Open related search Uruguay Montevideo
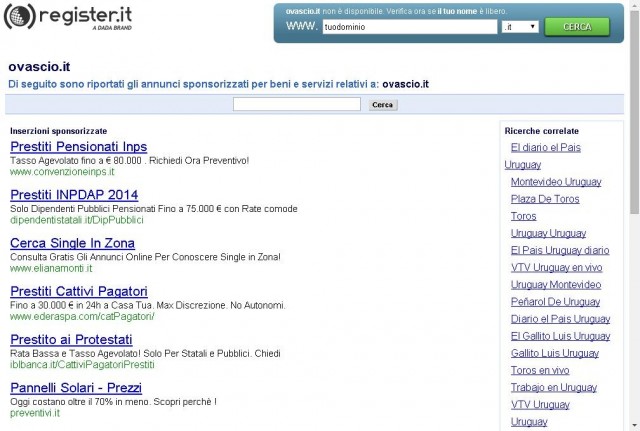This screenshot has width=640, height=431. coord(556,284)
